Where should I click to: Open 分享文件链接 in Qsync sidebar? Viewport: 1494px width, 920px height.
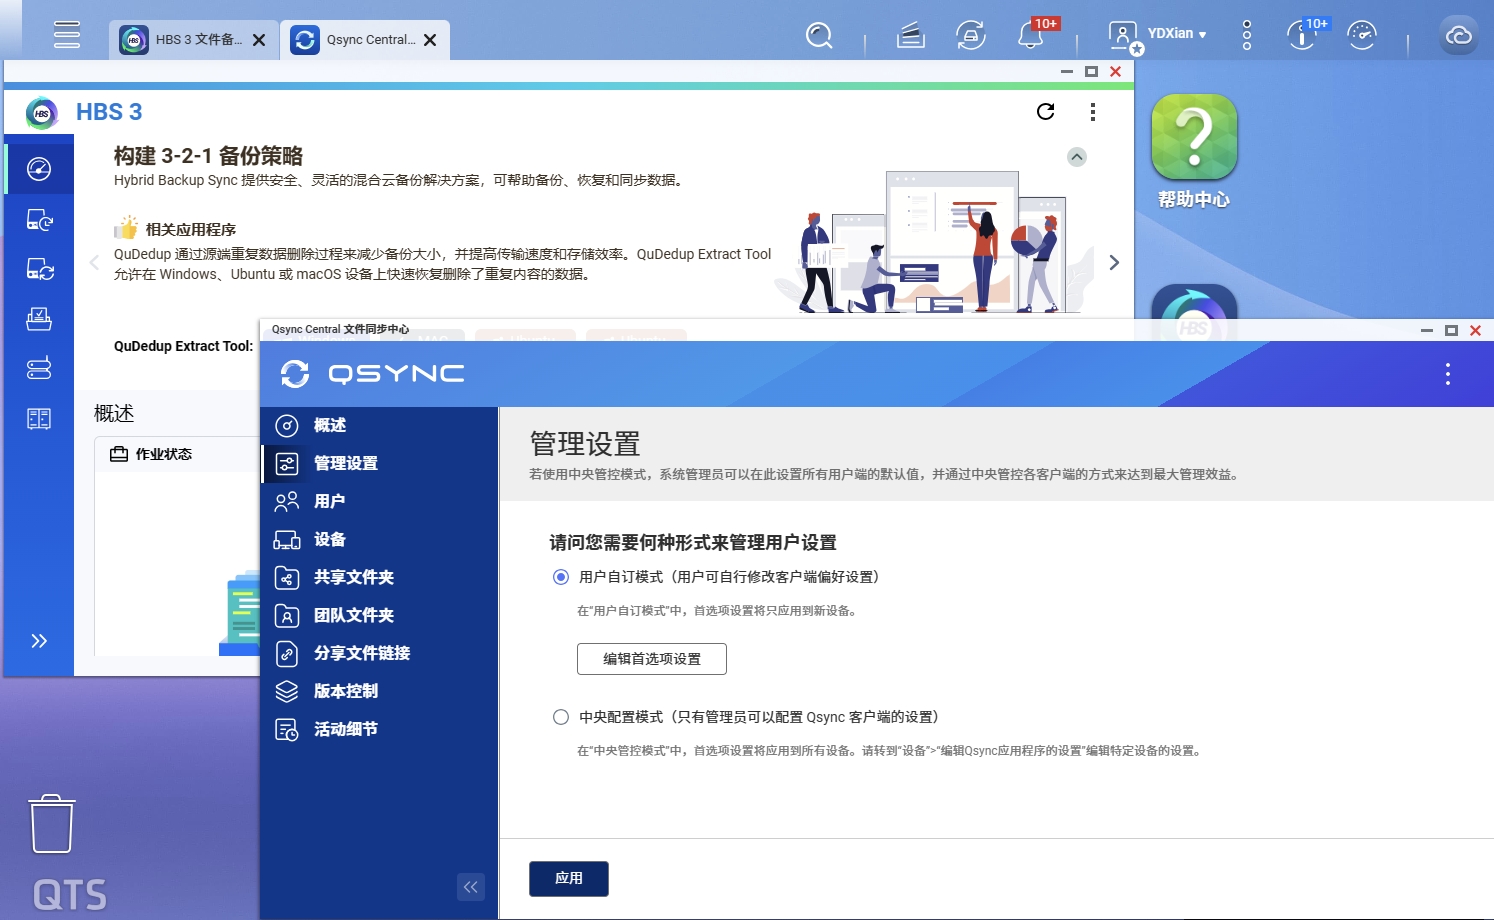click(379, 654)
